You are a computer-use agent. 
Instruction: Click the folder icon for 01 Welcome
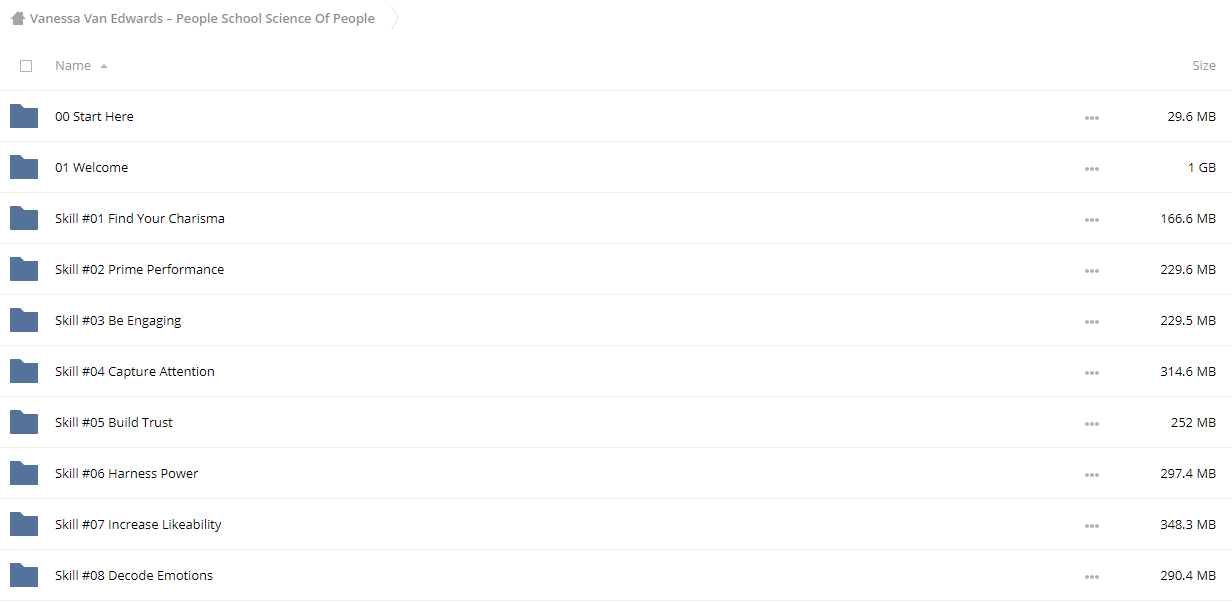point(24,167)
